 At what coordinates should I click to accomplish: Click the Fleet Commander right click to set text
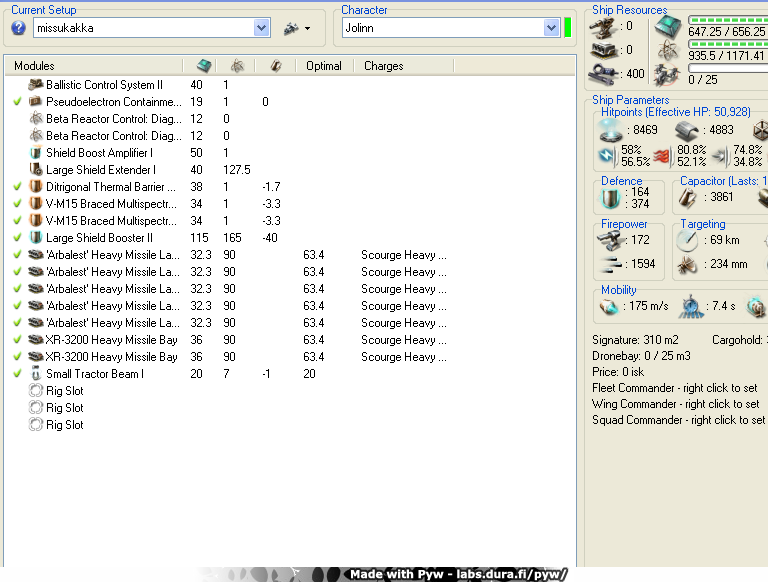coord(675,388)
